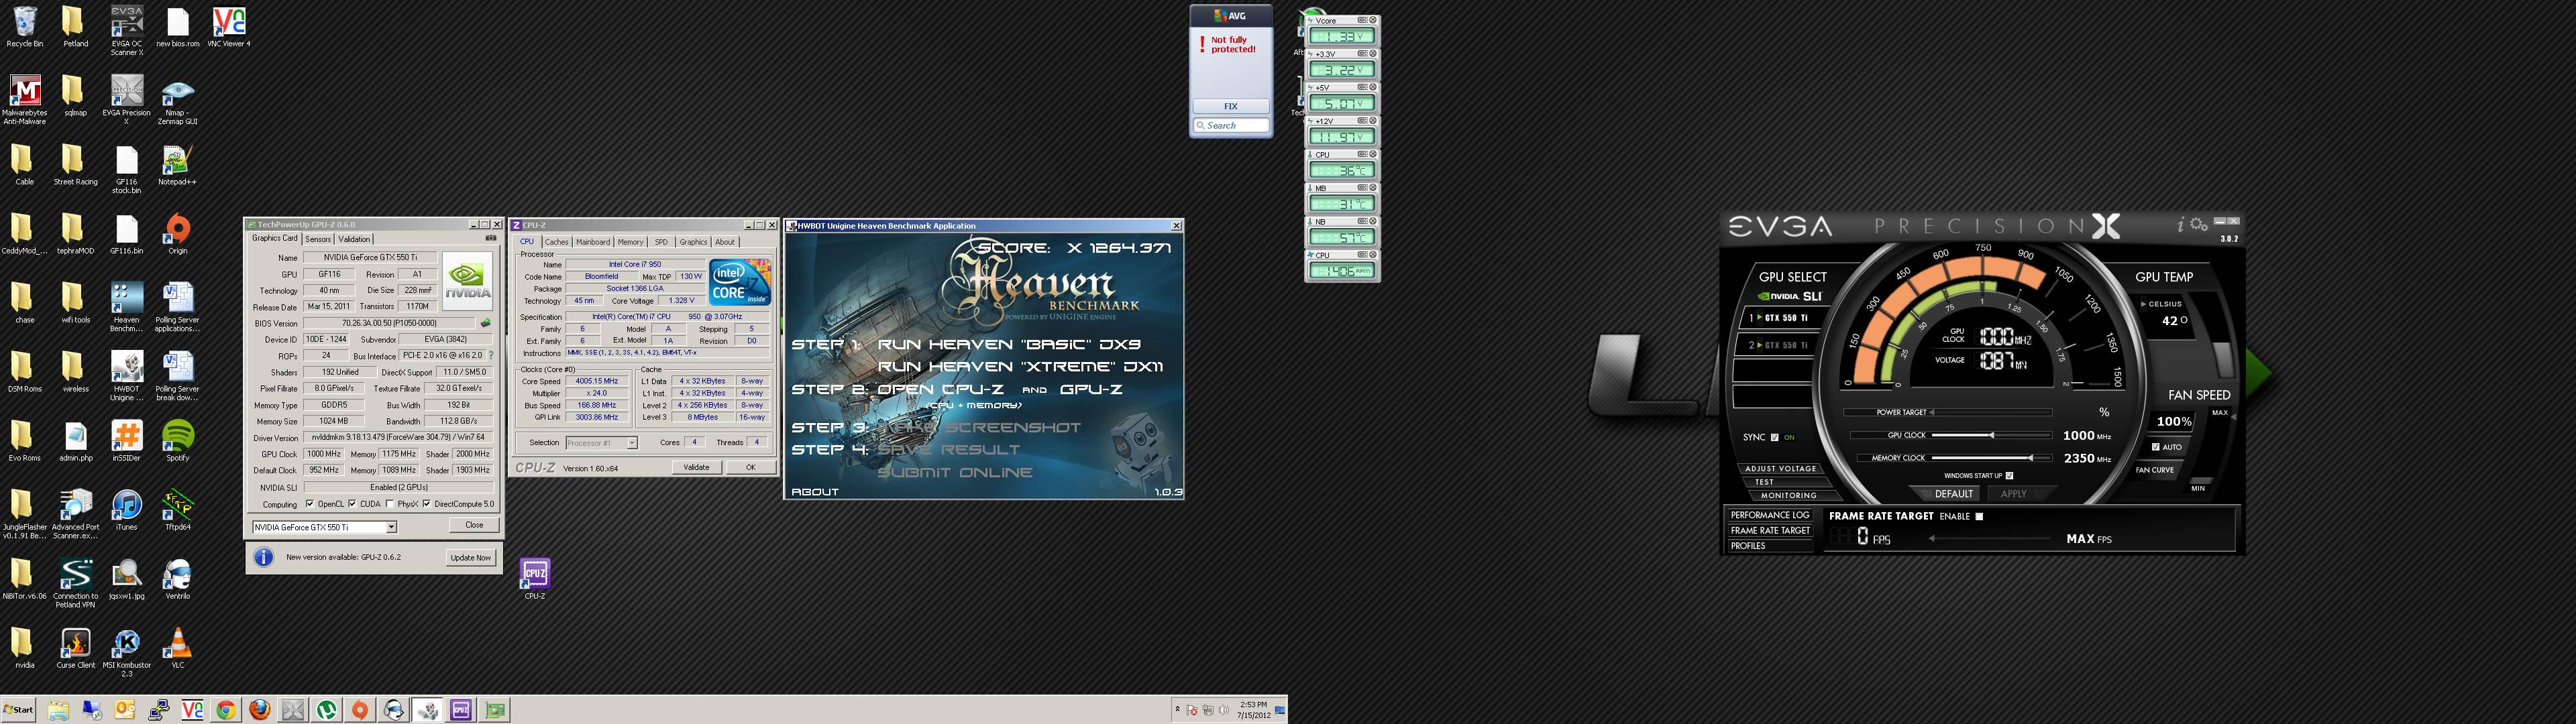Click the POWER TARGET slider in Precision X
Screen dimensions: 2576x724
[x=1991, y=412]
